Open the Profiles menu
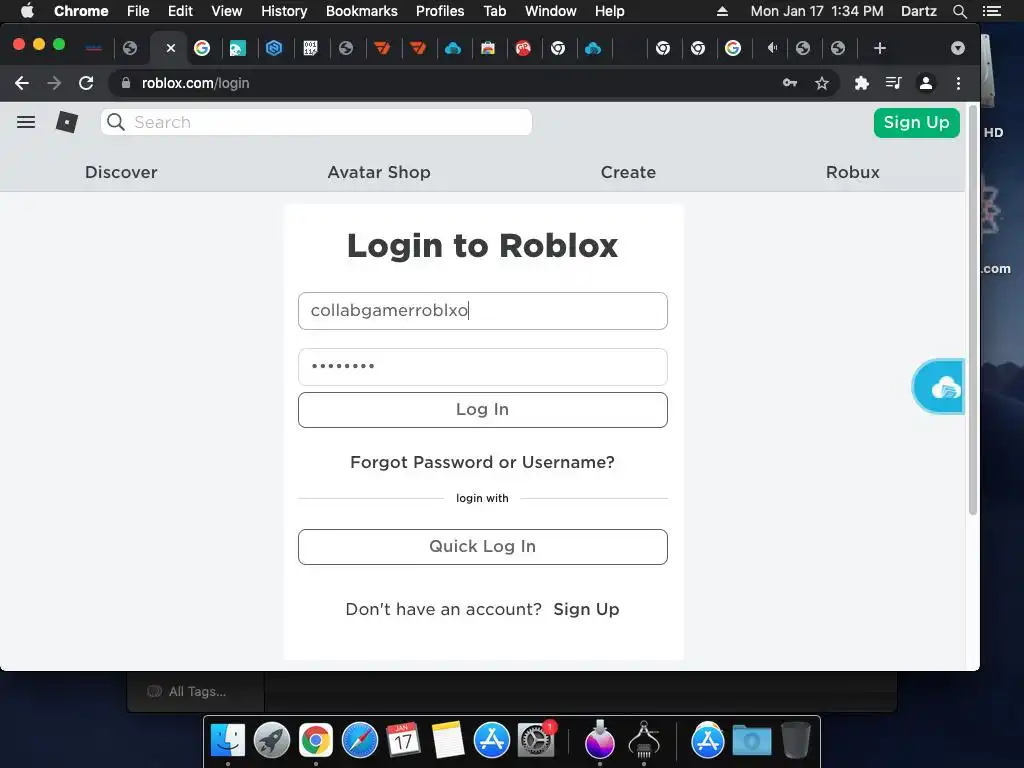Viewport: 1024px width, 768px height. click(440, 11)
